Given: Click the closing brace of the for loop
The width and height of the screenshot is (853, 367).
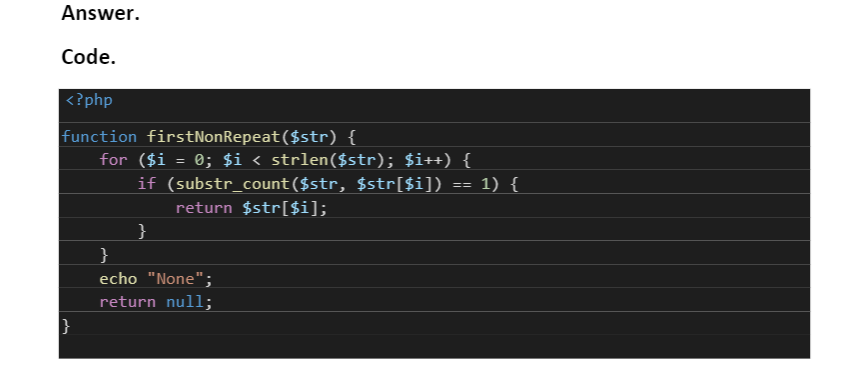Looking at the screenshot, I should (x=104, y=255).
